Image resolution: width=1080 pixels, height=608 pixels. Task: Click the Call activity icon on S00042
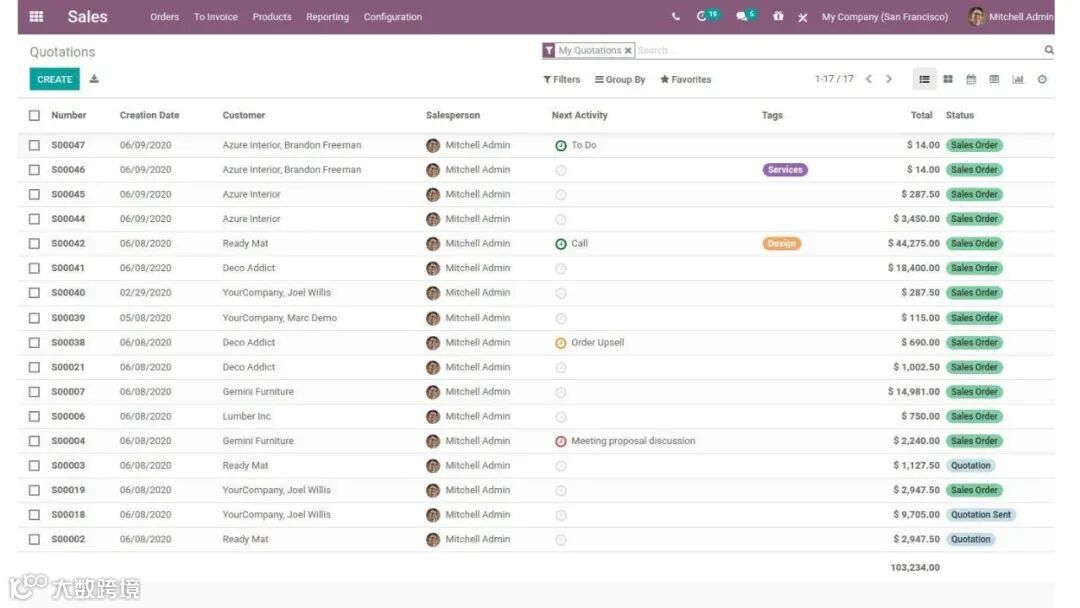click(561, 244)
